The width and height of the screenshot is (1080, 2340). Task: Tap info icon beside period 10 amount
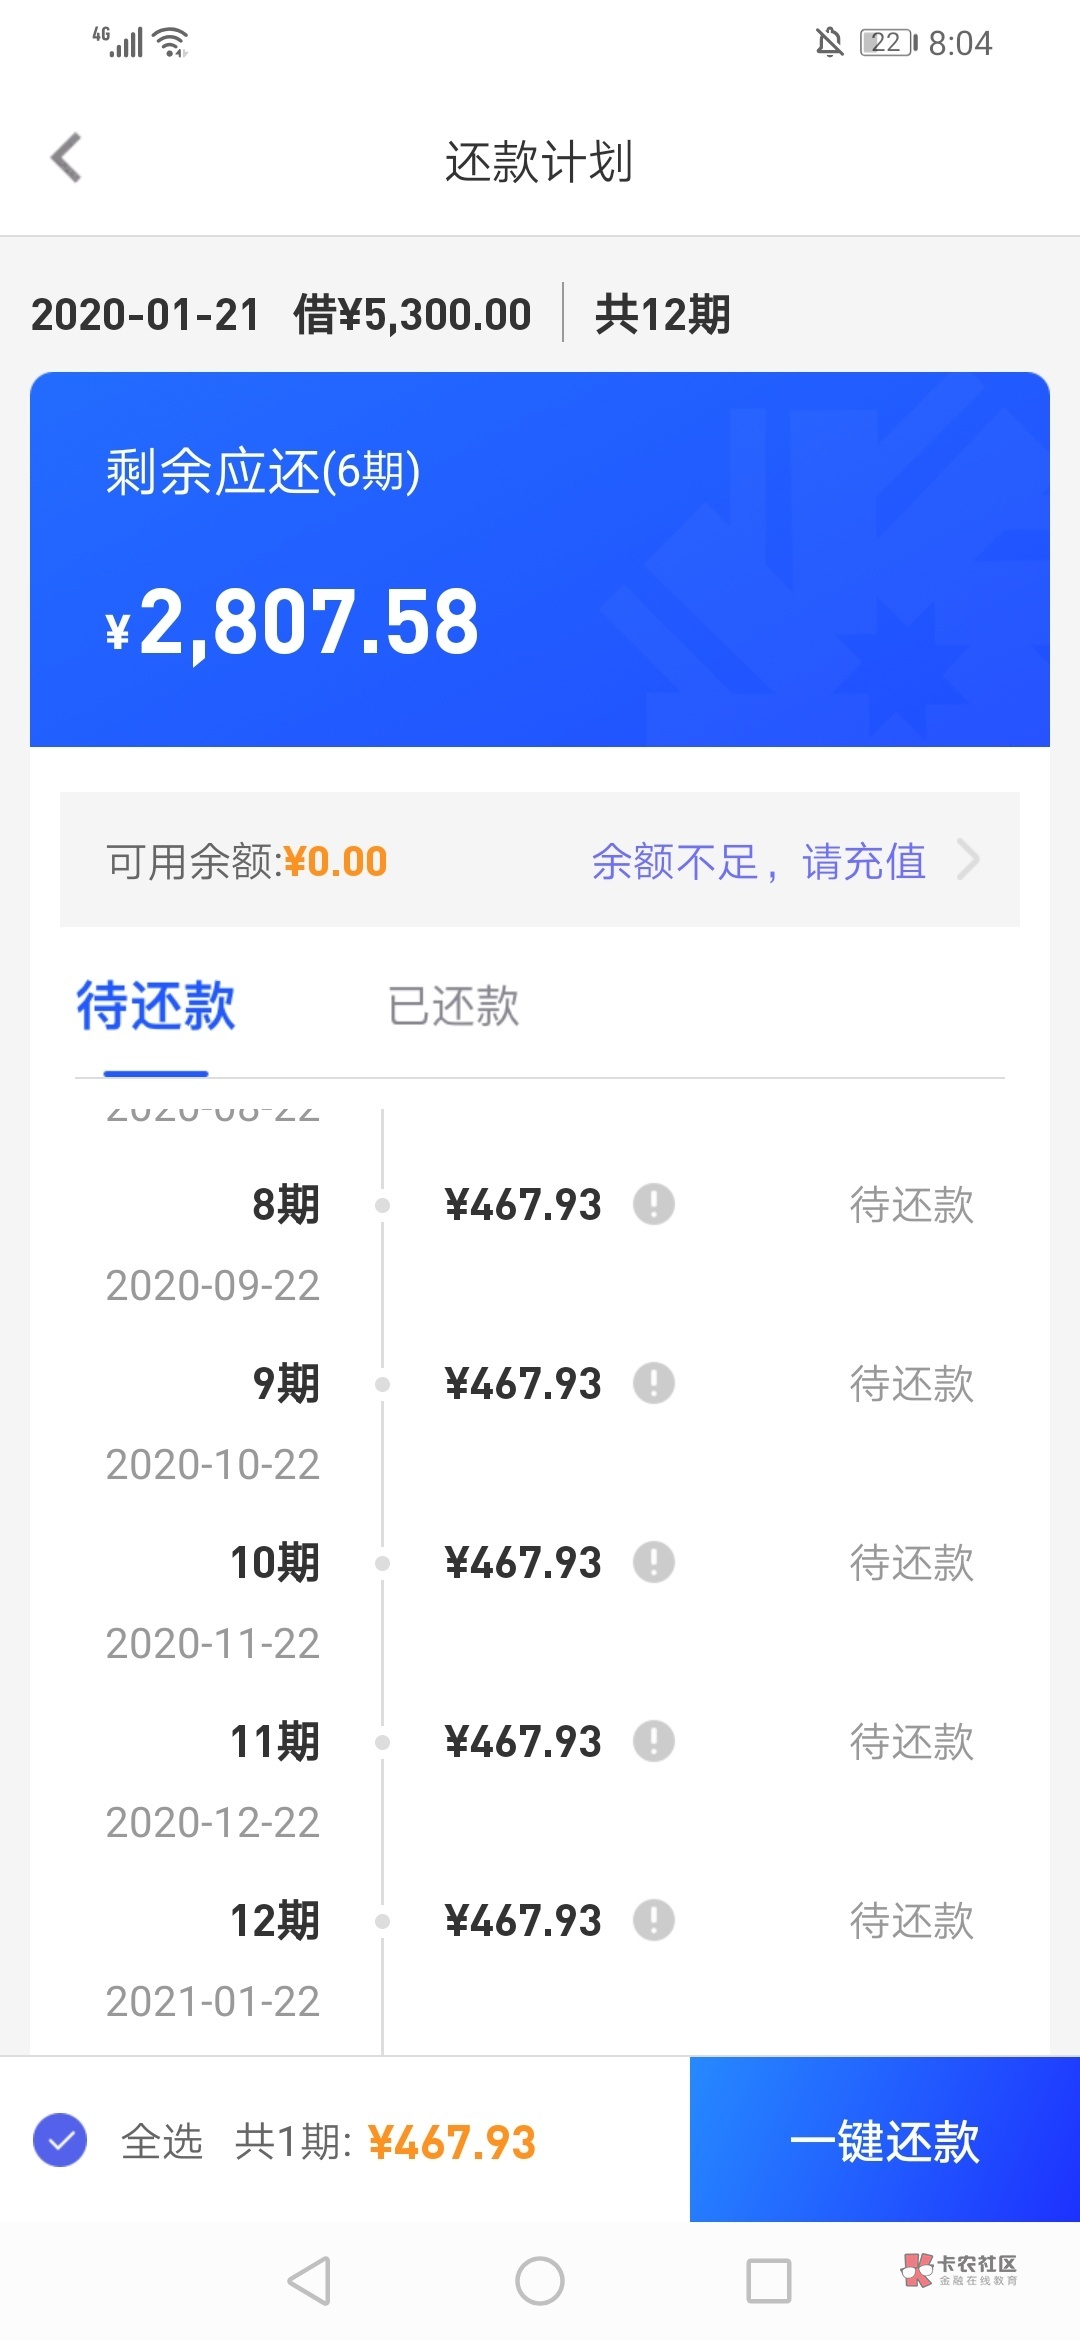click(654, 1562)
